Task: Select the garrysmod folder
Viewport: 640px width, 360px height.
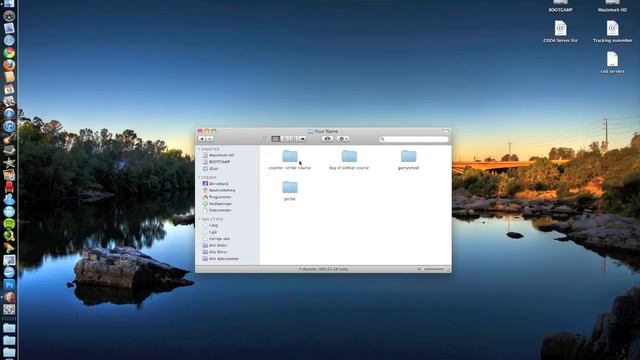Action: tap(408, 160)
